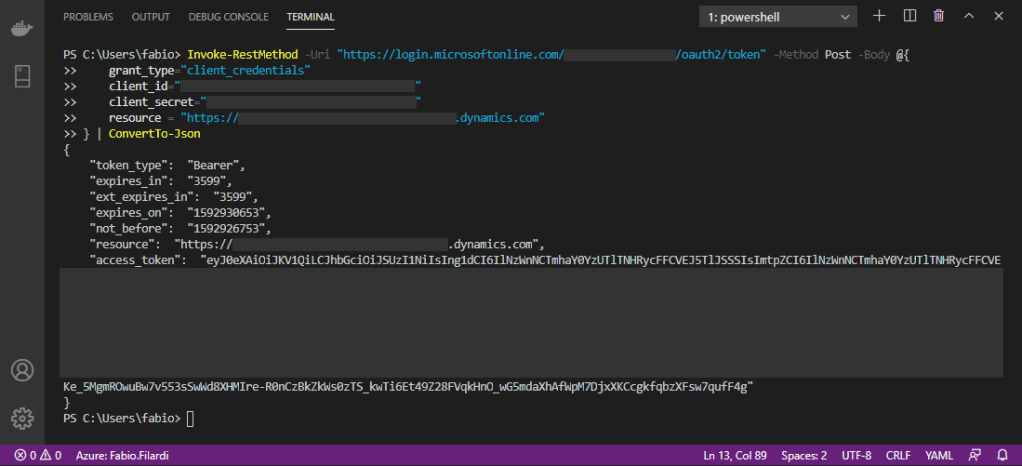Kill terminal with the trash icon
Screen dimensions: 1022x466
(x=938, y=16)
